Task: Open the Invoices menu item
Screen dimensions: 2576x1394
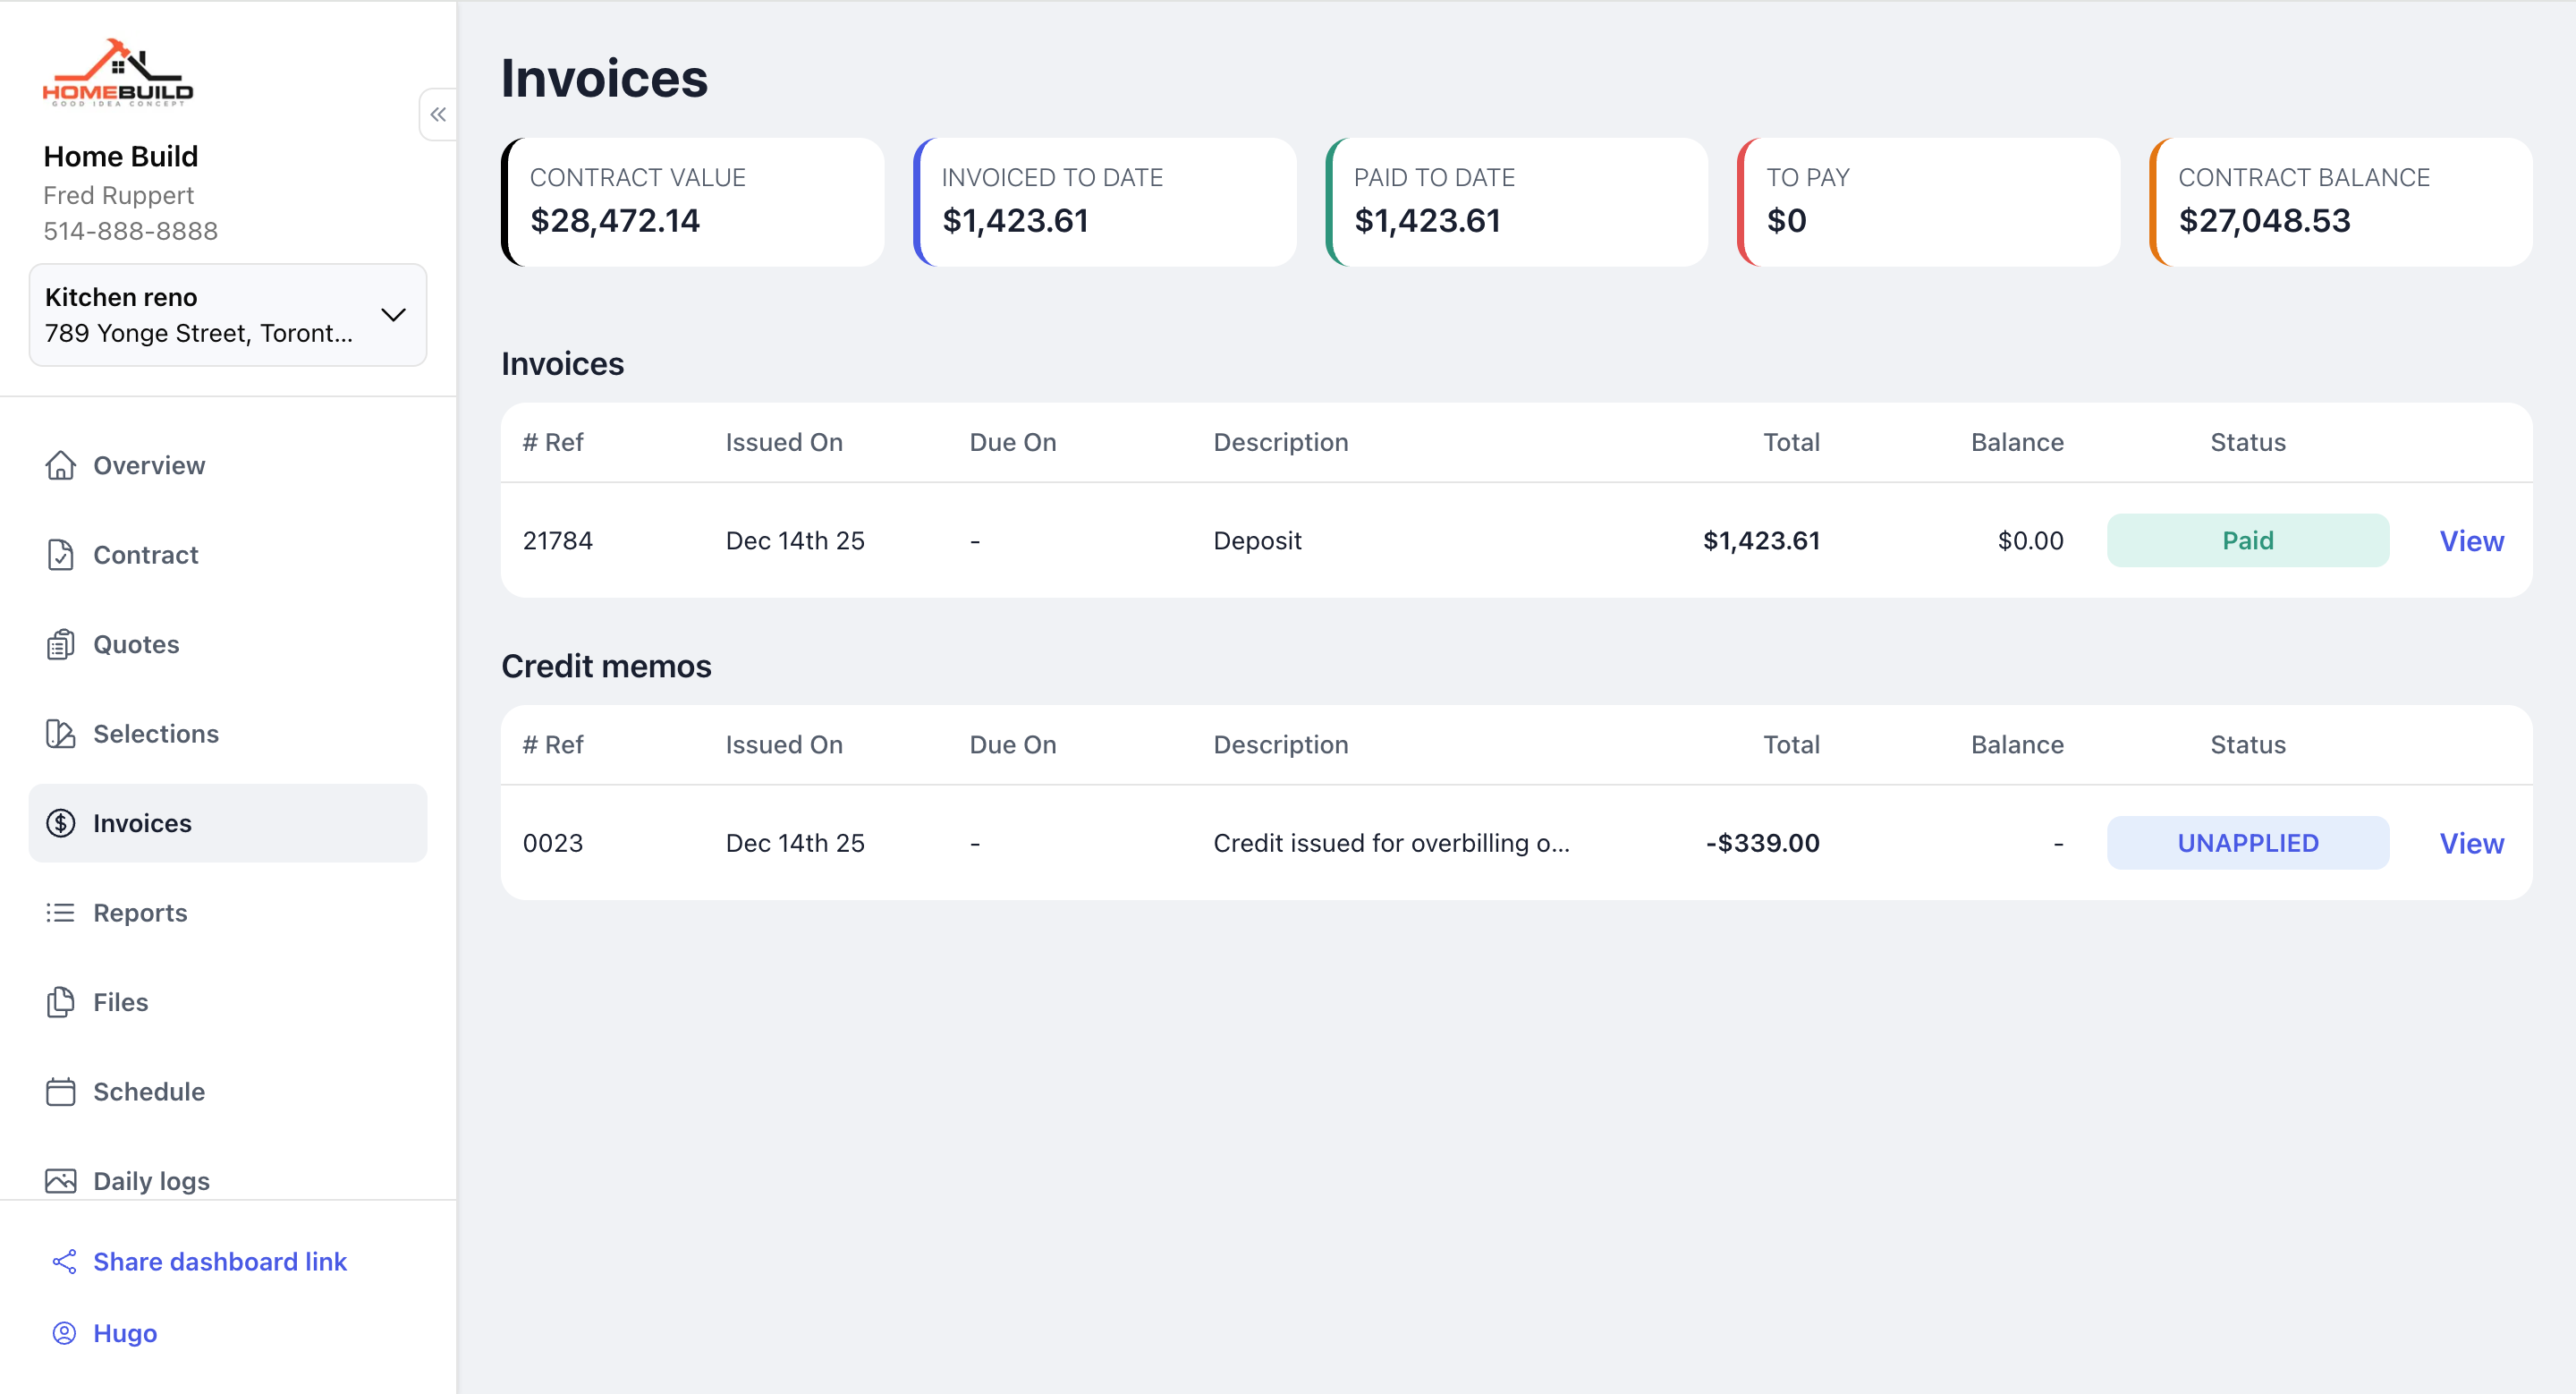Action: 228,823
